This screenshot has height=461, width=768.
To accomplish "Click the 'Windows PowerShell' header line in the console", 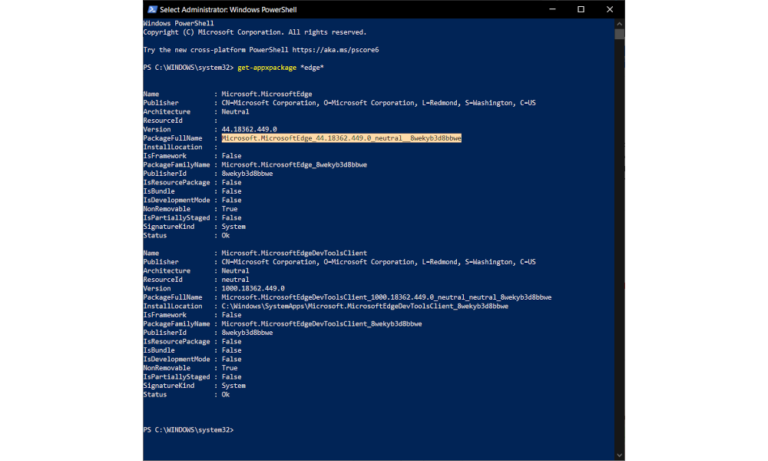I will tap(178, 24).
